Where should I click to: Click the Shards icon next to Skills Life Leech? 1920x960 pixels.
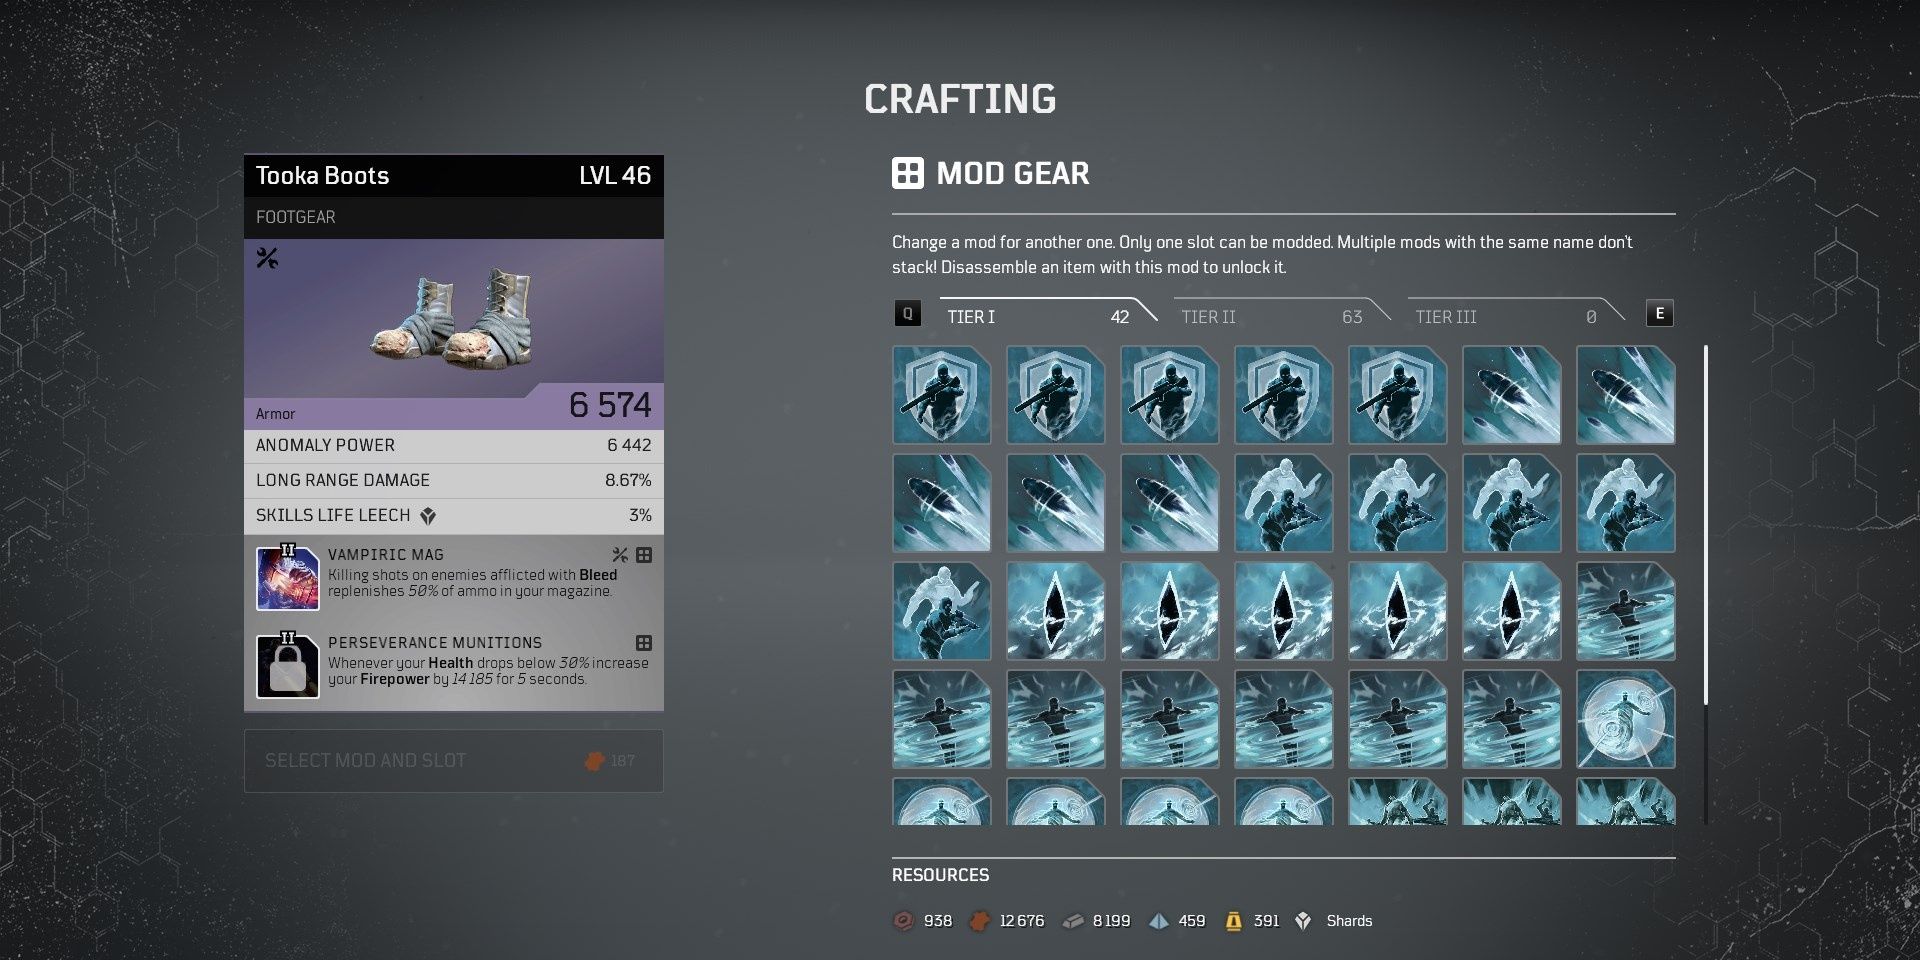(428, 516)
